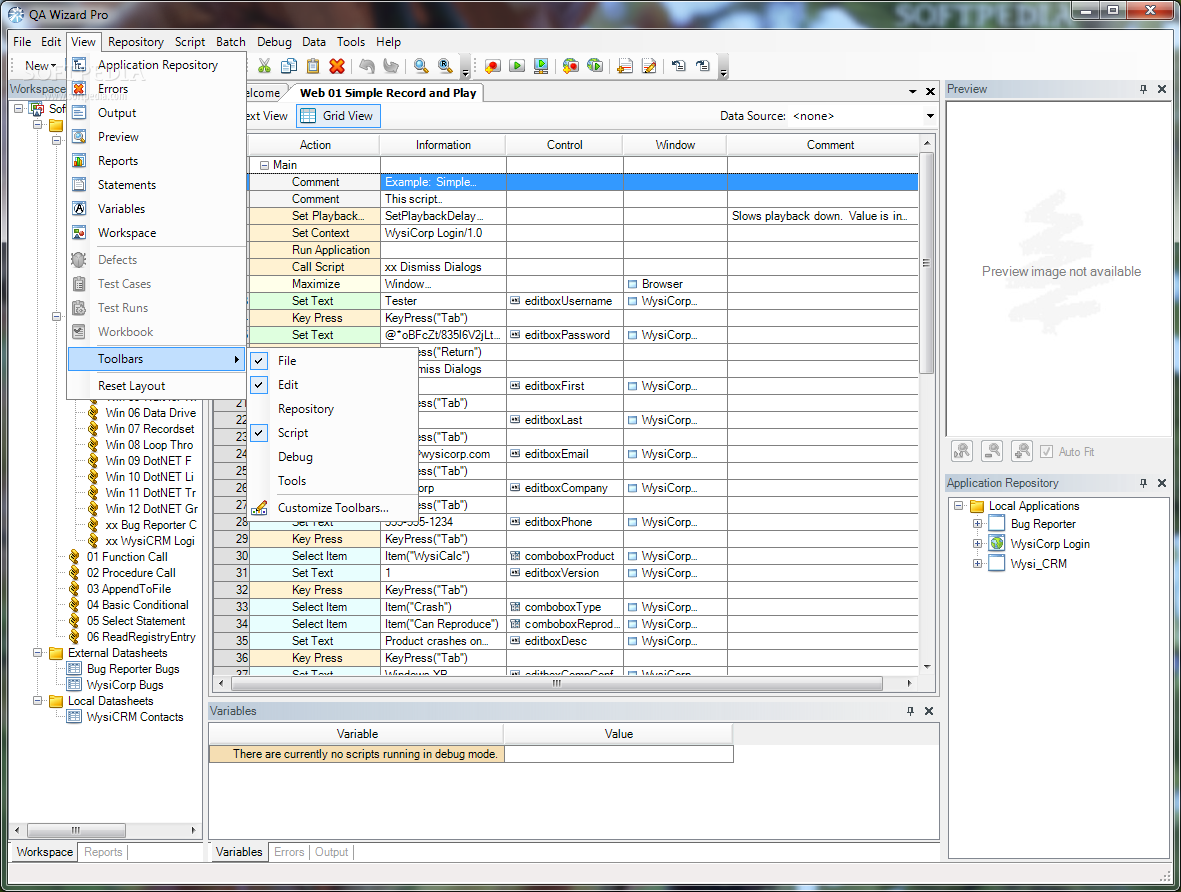Select Statements in the View menu
Screen dimensions: 1181x892
[x=157, y=185]
